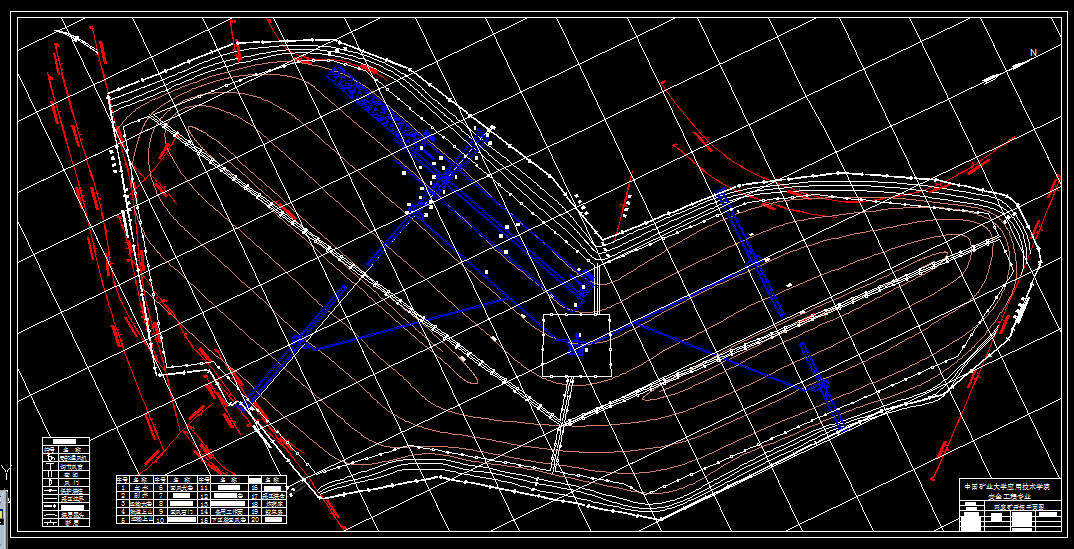Click the UCS Y-axis icon at left edge
The image size is (1074, 549).
5,470
